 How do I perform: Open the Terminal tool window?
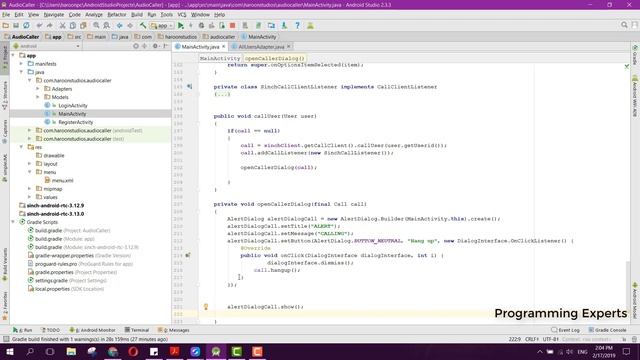tap(137, 330)
